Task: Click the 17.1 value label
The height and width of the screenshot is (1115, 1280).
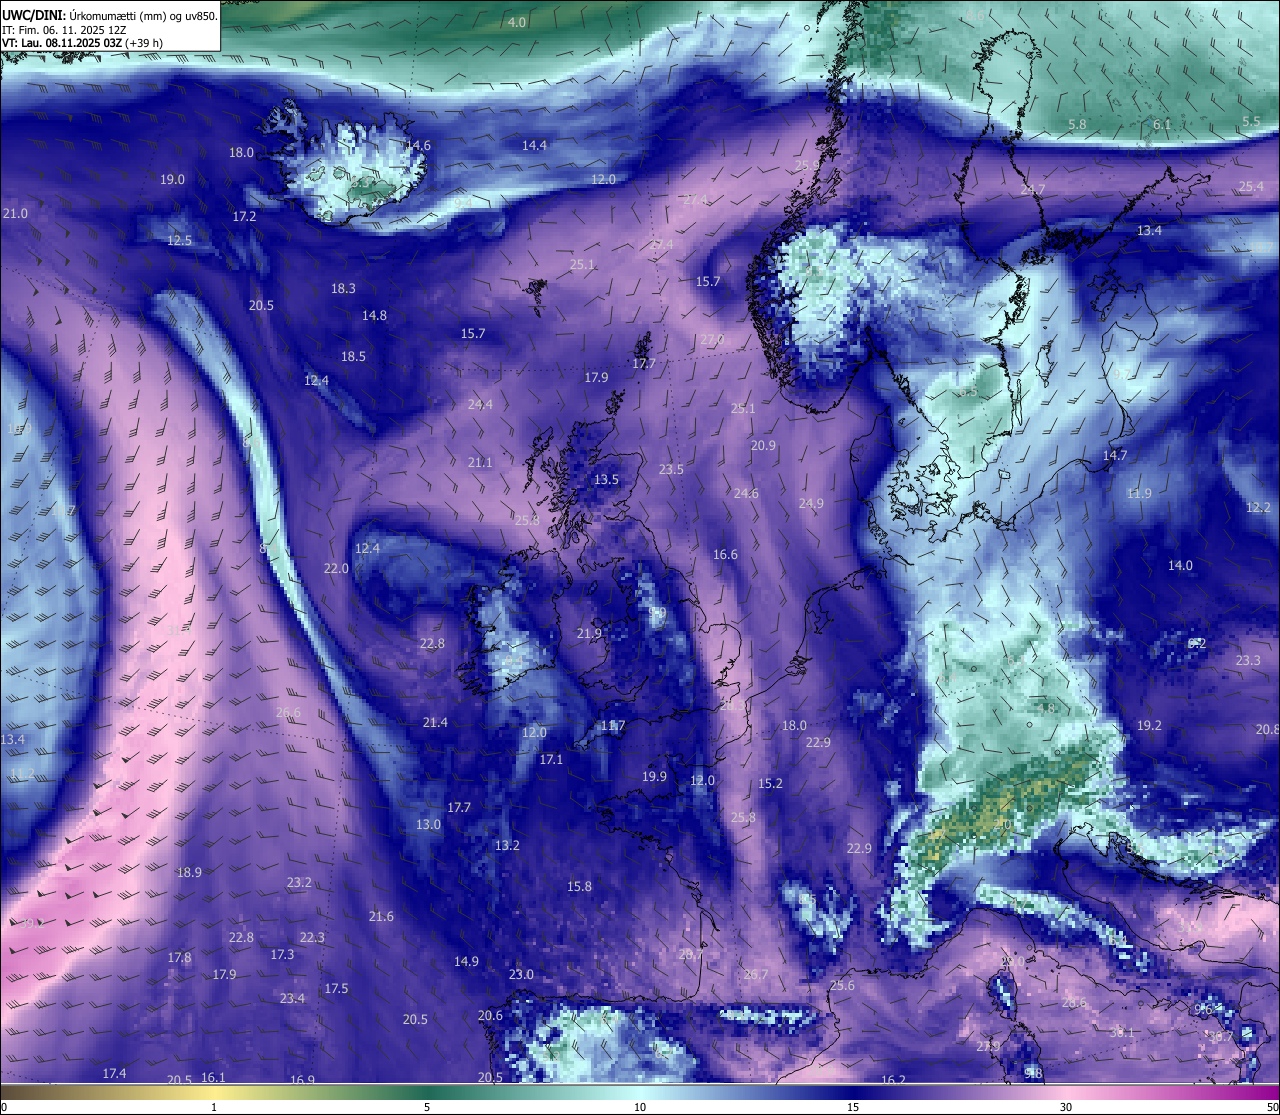Action: (551, 759)
